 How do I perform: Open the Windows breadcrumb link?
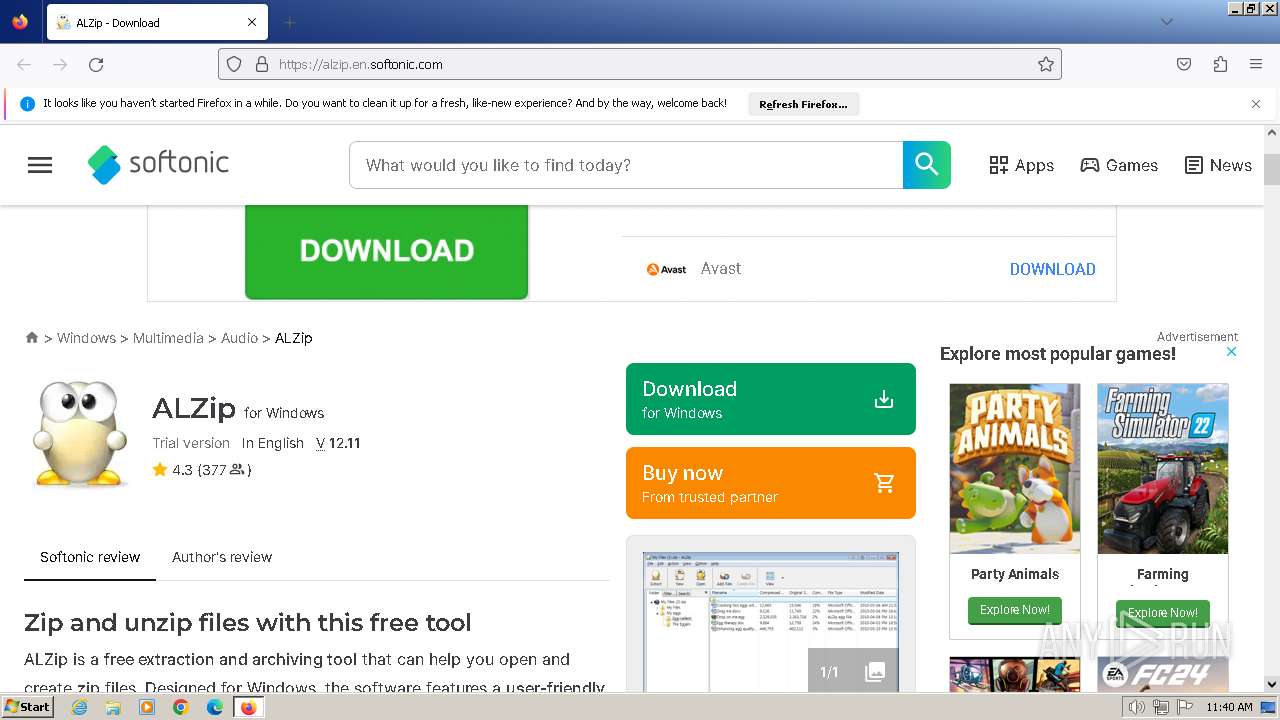tap(86, 338)
